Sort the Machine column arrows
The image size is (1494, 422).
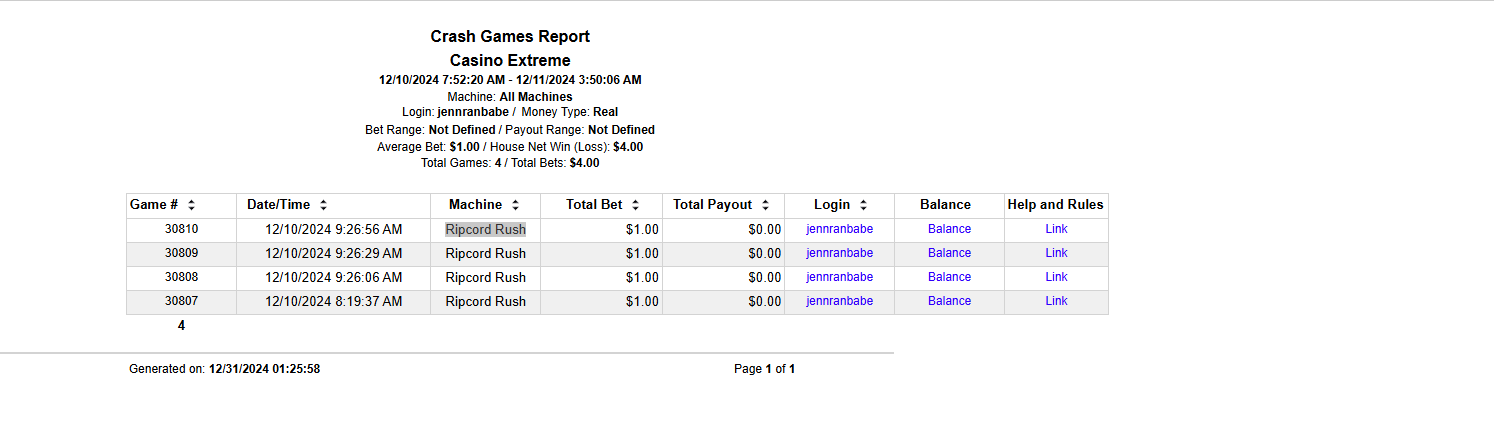(515, 205)
